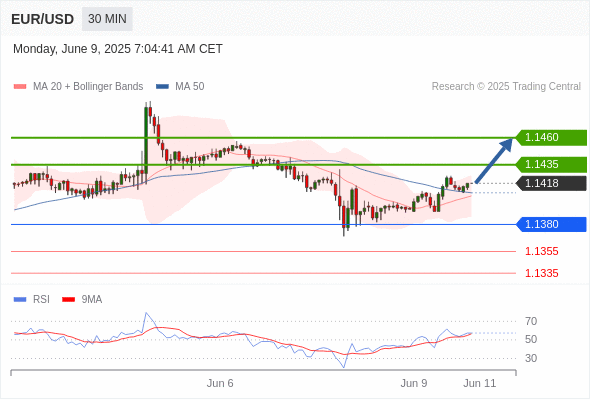
Task: Click the red 1.1335 support label
Action: 541,273
